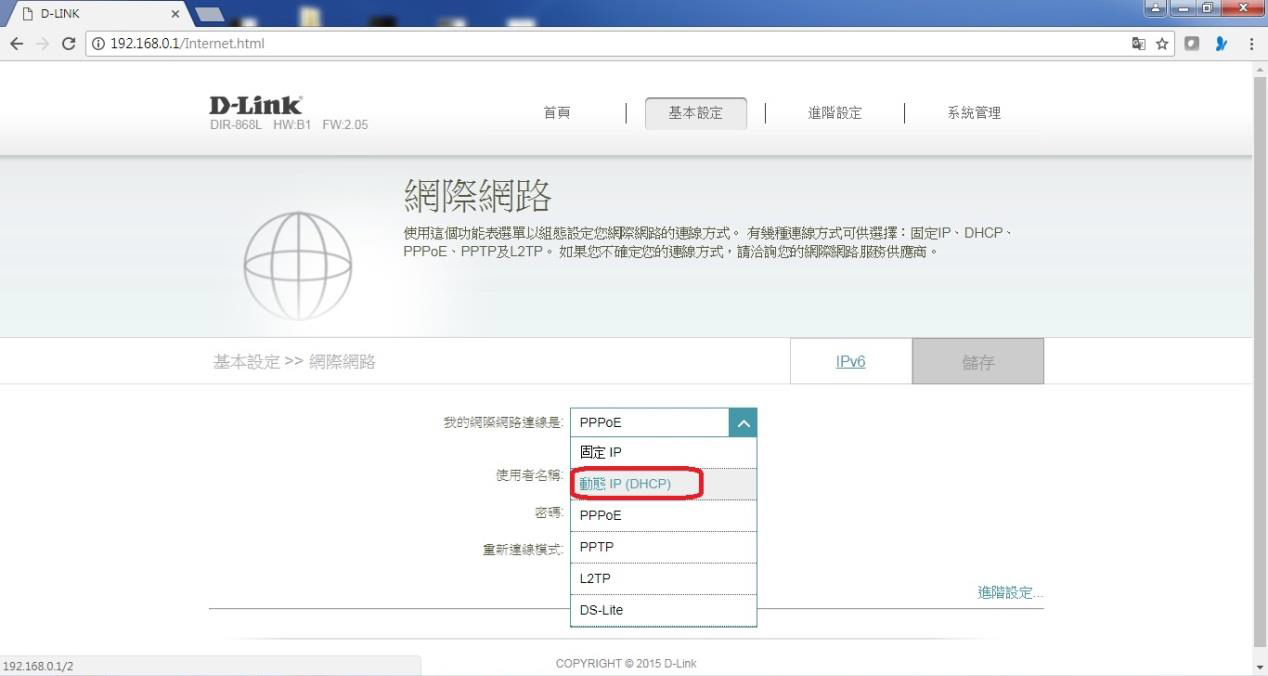Collapse the connection type dropdown arrow

point(743,423)
